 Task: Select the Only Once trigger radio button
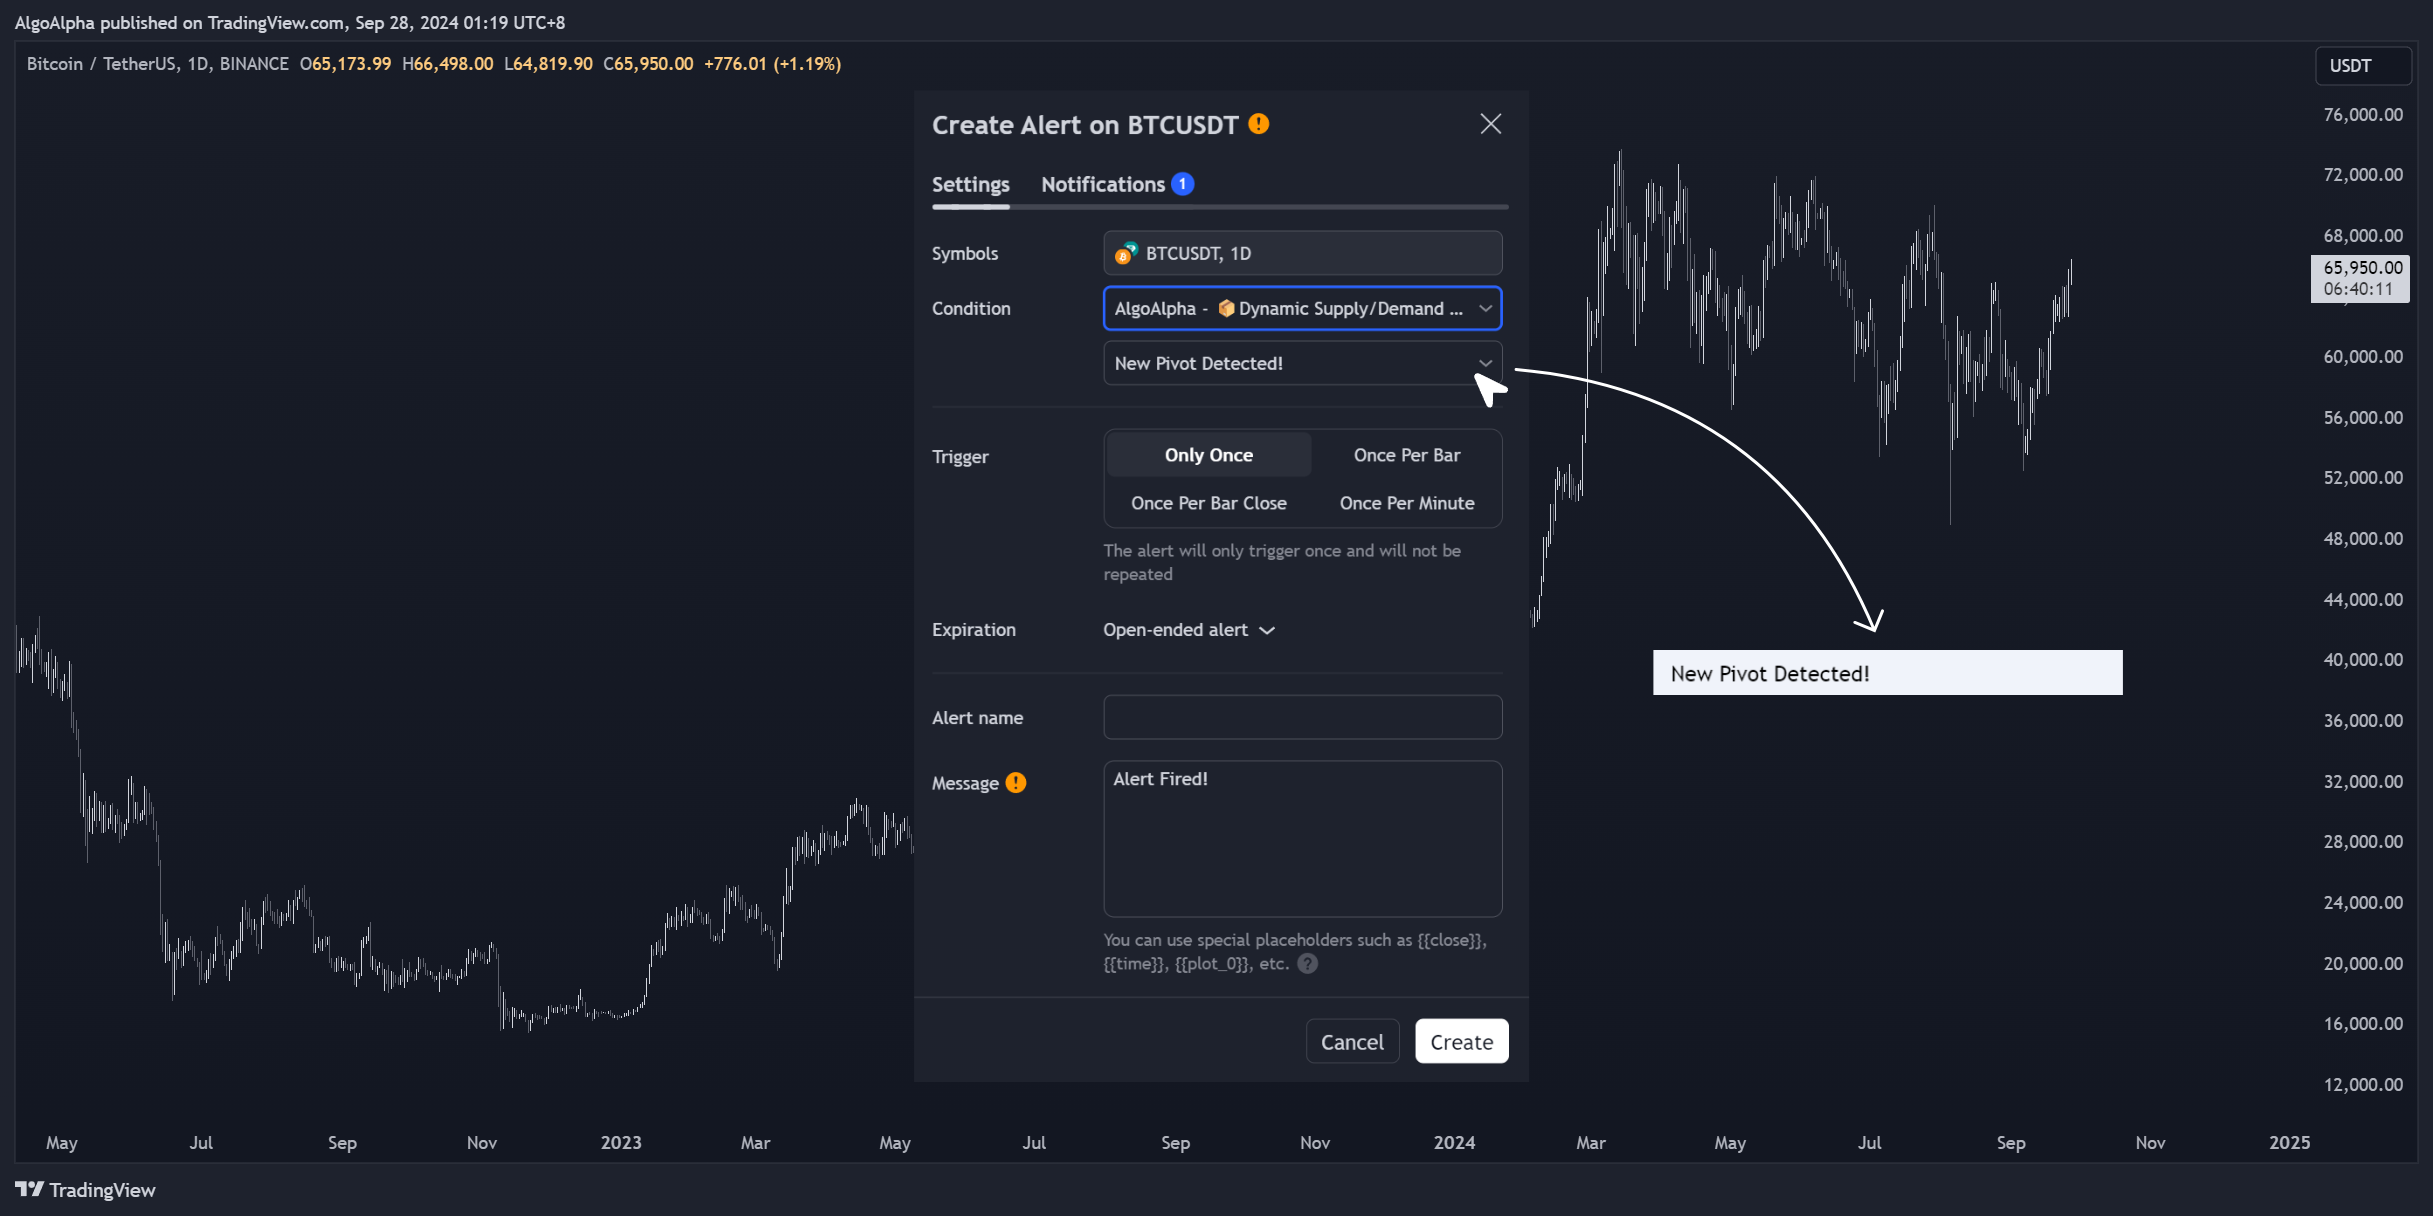[1207, 454]
